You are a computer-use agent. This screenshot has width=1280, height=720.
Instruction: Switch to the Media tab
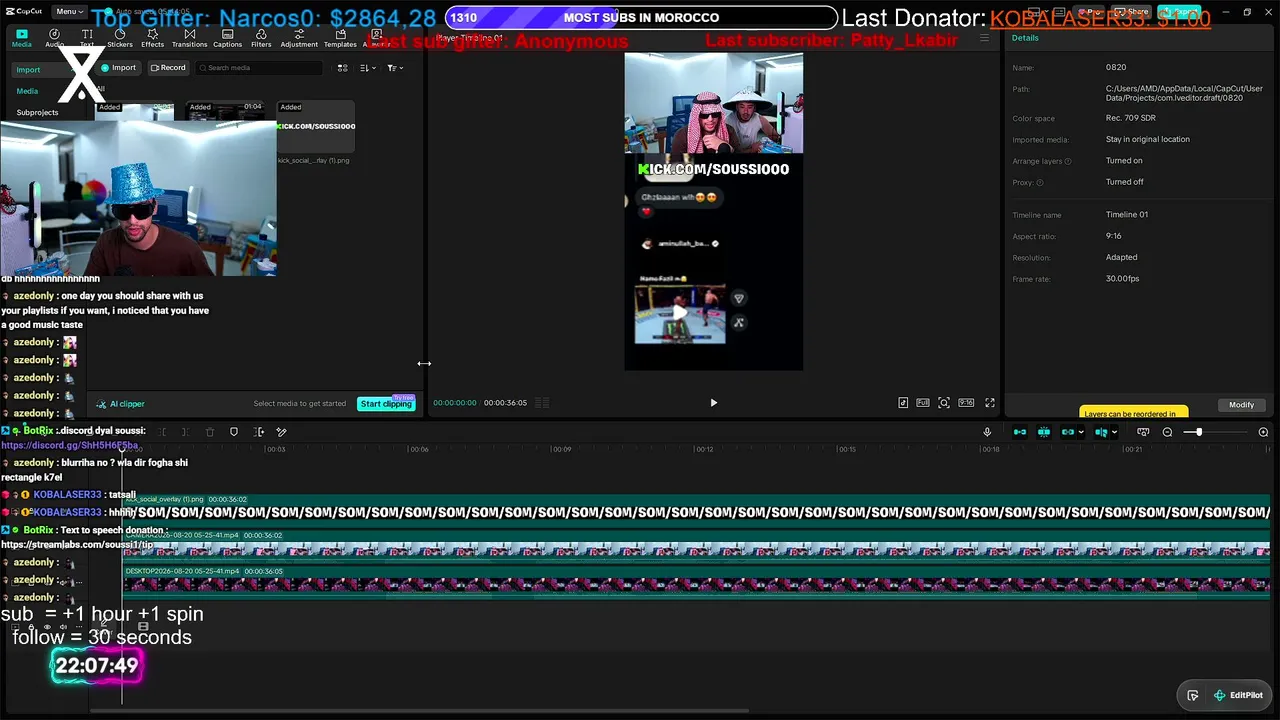(x=21, y=38)
